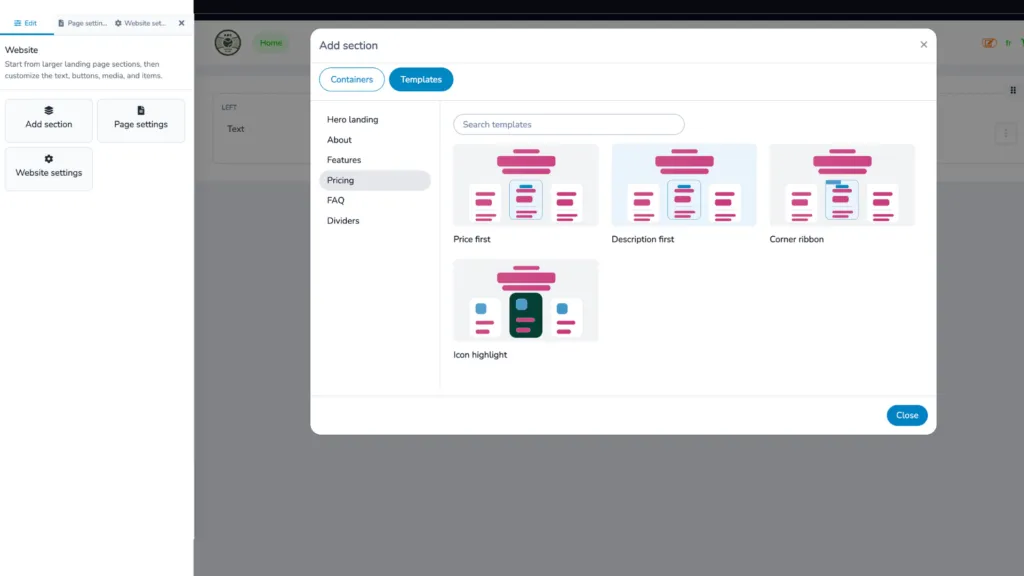The image size is (1024, 576).
Task: Click the site logo in page header
Action: point(228,43)
